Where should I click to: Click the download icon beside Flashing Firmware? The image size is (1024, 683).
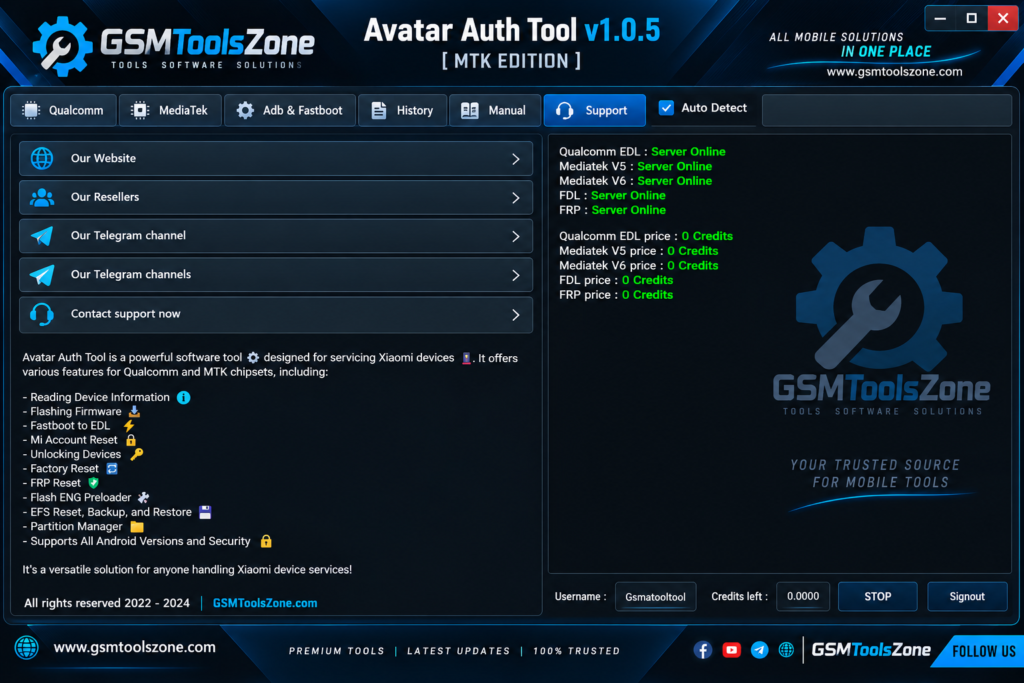tap(134, 411)
